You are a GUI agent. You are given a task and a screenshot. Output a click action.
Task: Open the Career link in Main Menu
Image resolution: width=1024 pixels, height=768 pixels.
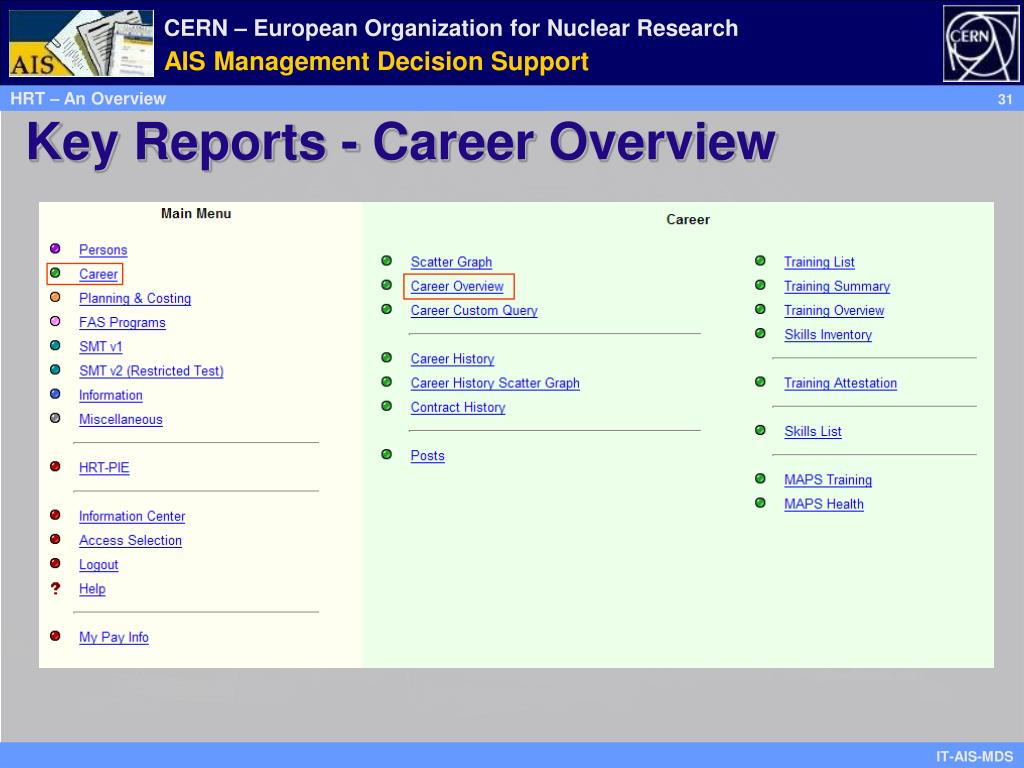[99, 274]
